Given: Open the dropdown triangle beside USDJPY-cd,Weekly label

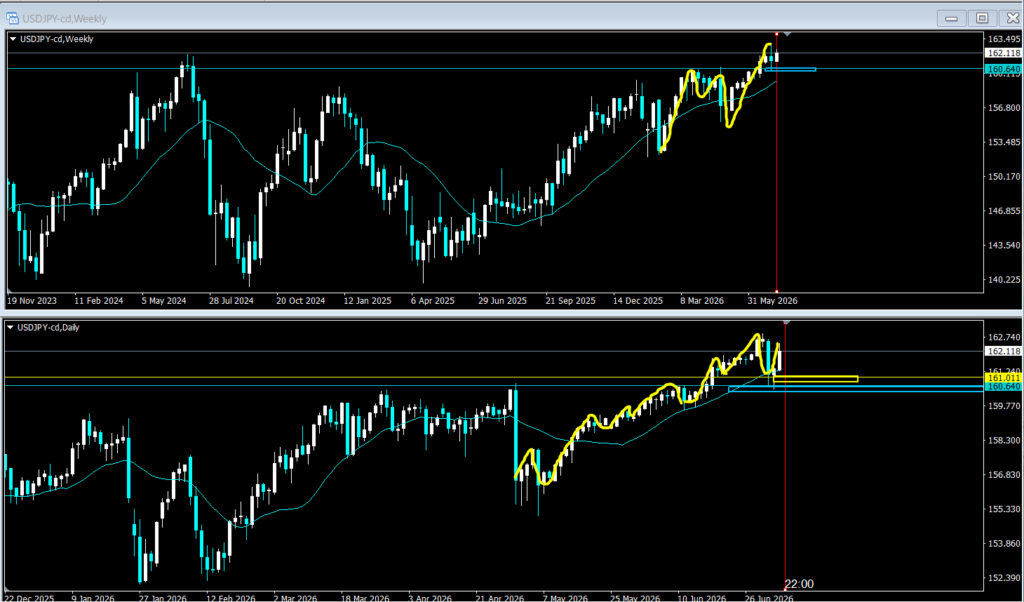Looking at the screenshot, I should coord(13,39).
